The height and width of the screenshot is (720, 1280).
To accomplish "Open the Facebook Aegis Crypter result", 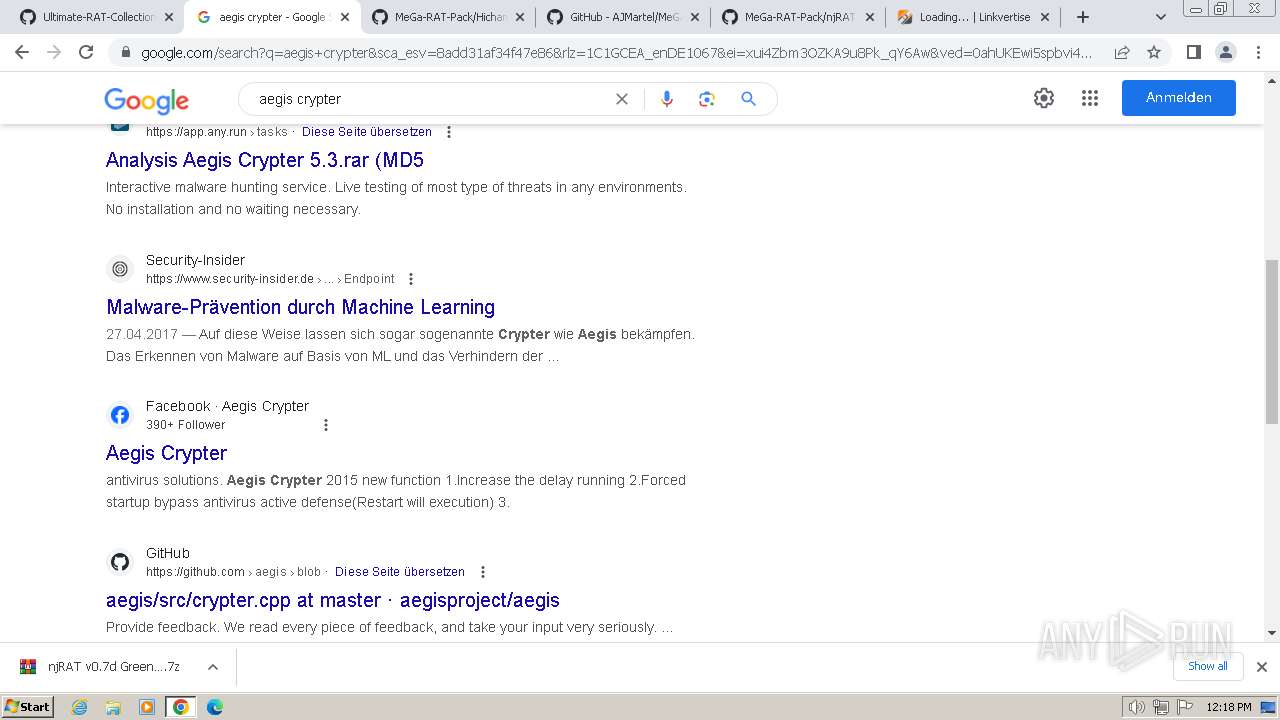I will 166,453.
